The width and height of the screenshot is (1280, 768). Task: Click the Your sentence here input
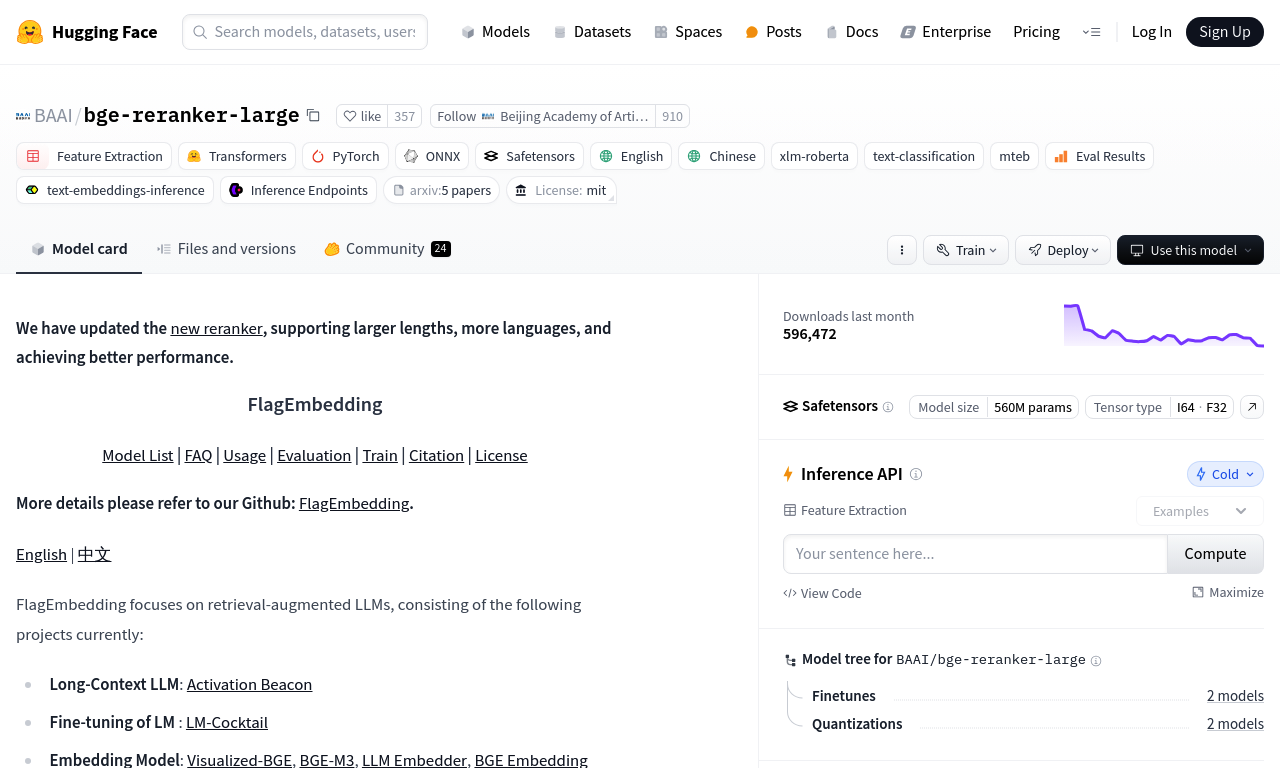[975, 554]
